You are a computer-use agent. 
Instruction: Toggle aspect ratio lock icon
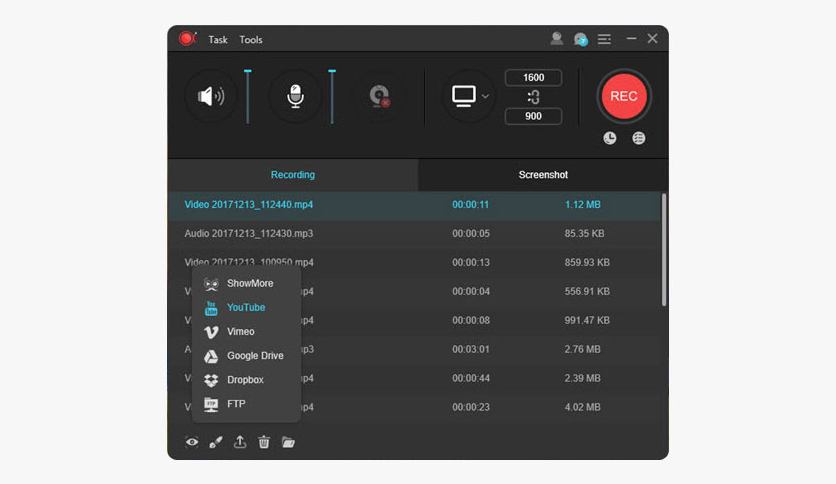[x=533, y=97]
